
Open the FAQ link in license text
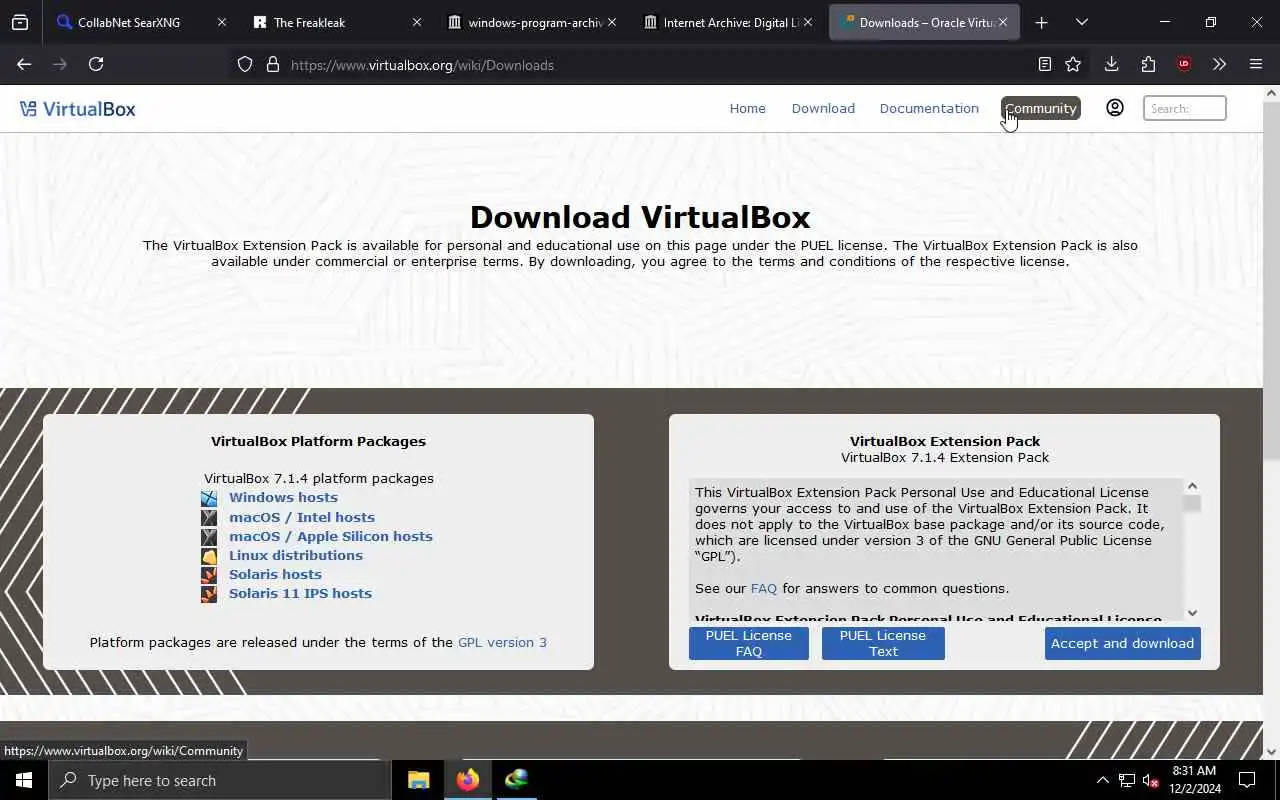(x=764, y=588)
